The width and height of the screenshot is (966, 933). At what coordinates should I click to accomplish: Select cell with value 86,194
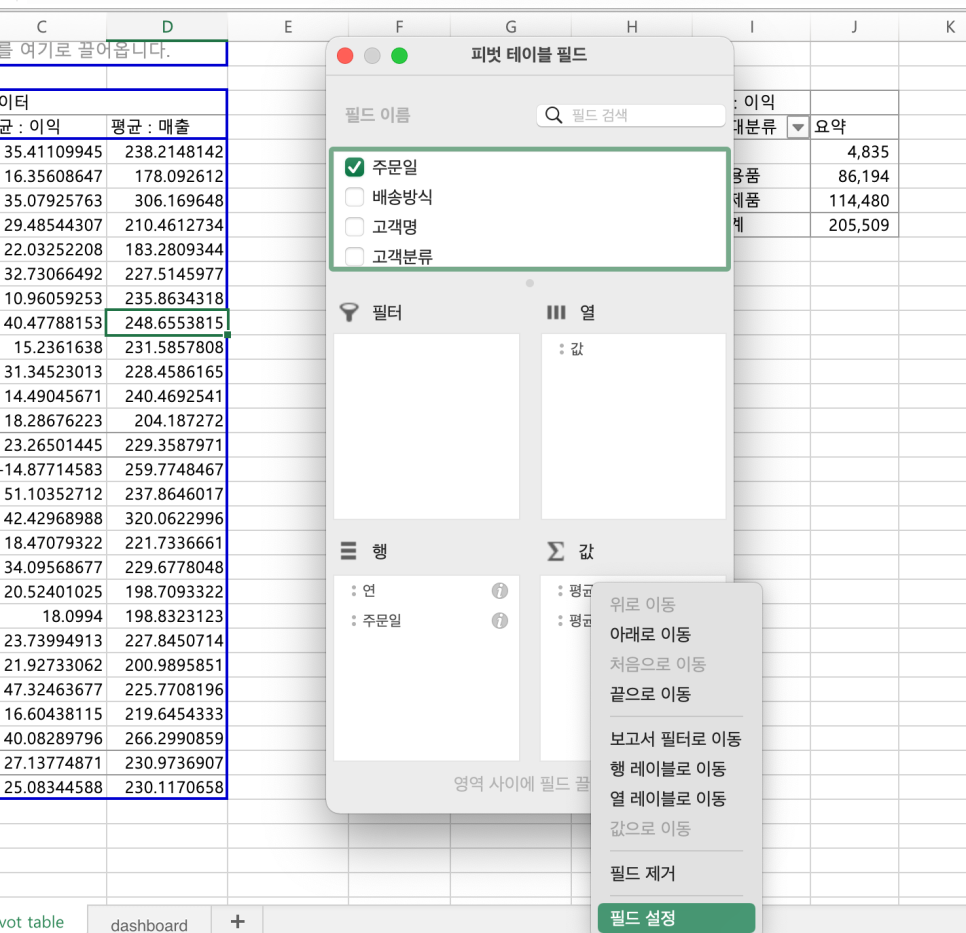(854, 176)
